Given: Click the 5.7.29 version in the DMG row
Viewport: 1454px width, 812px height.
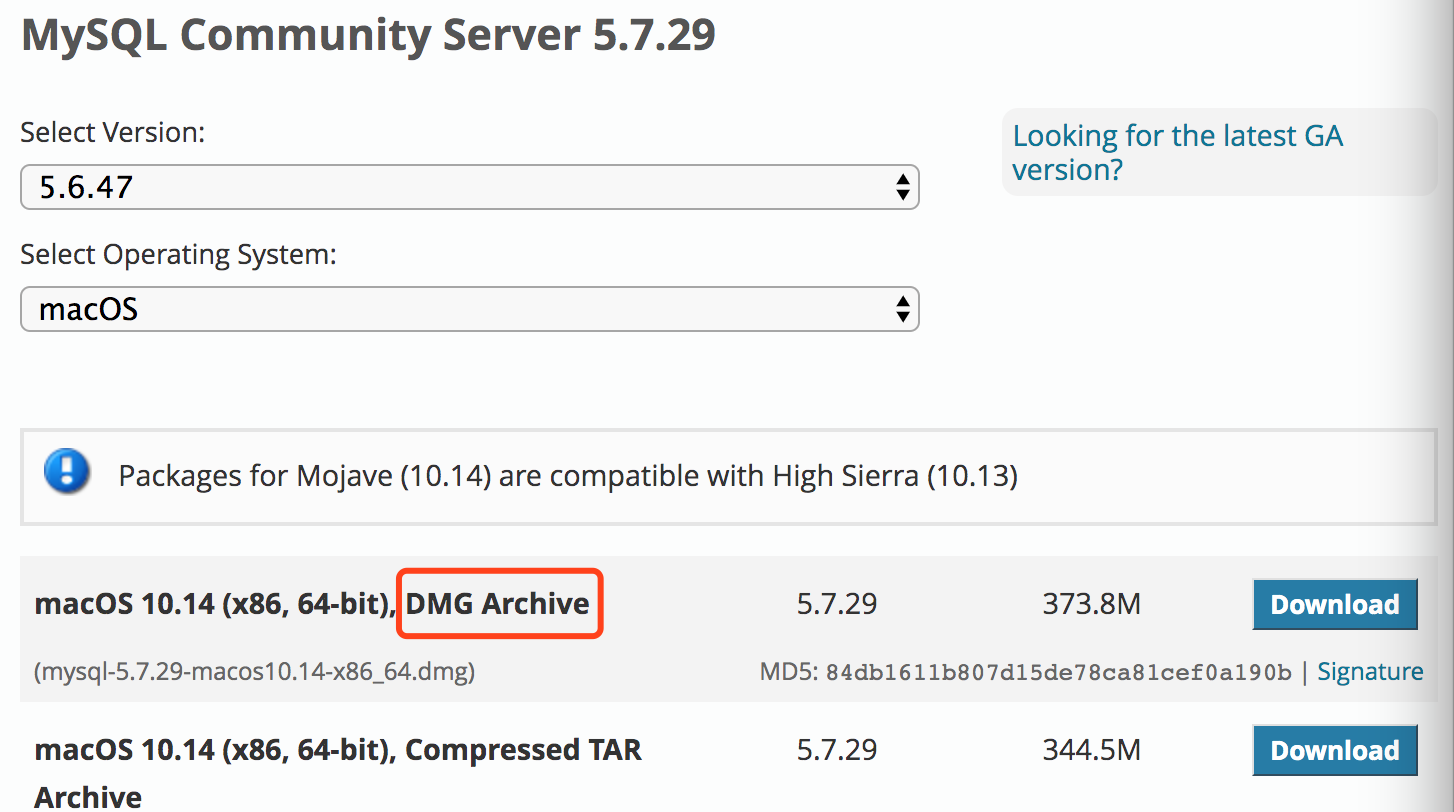Looking at the screenshot, I should click(x=837, y=604).
